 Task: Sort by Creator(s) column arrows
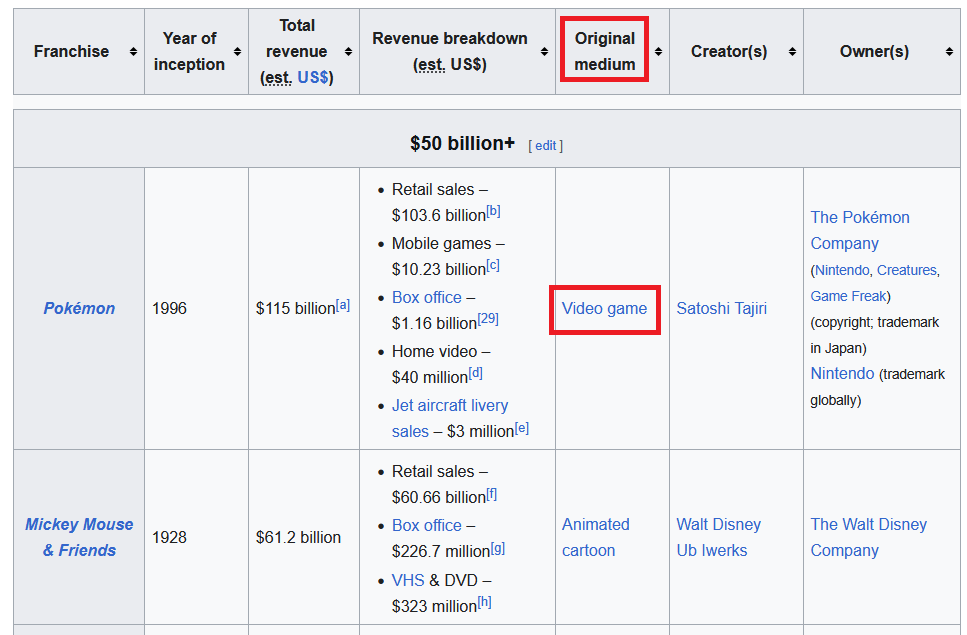[x=792, y=52]
